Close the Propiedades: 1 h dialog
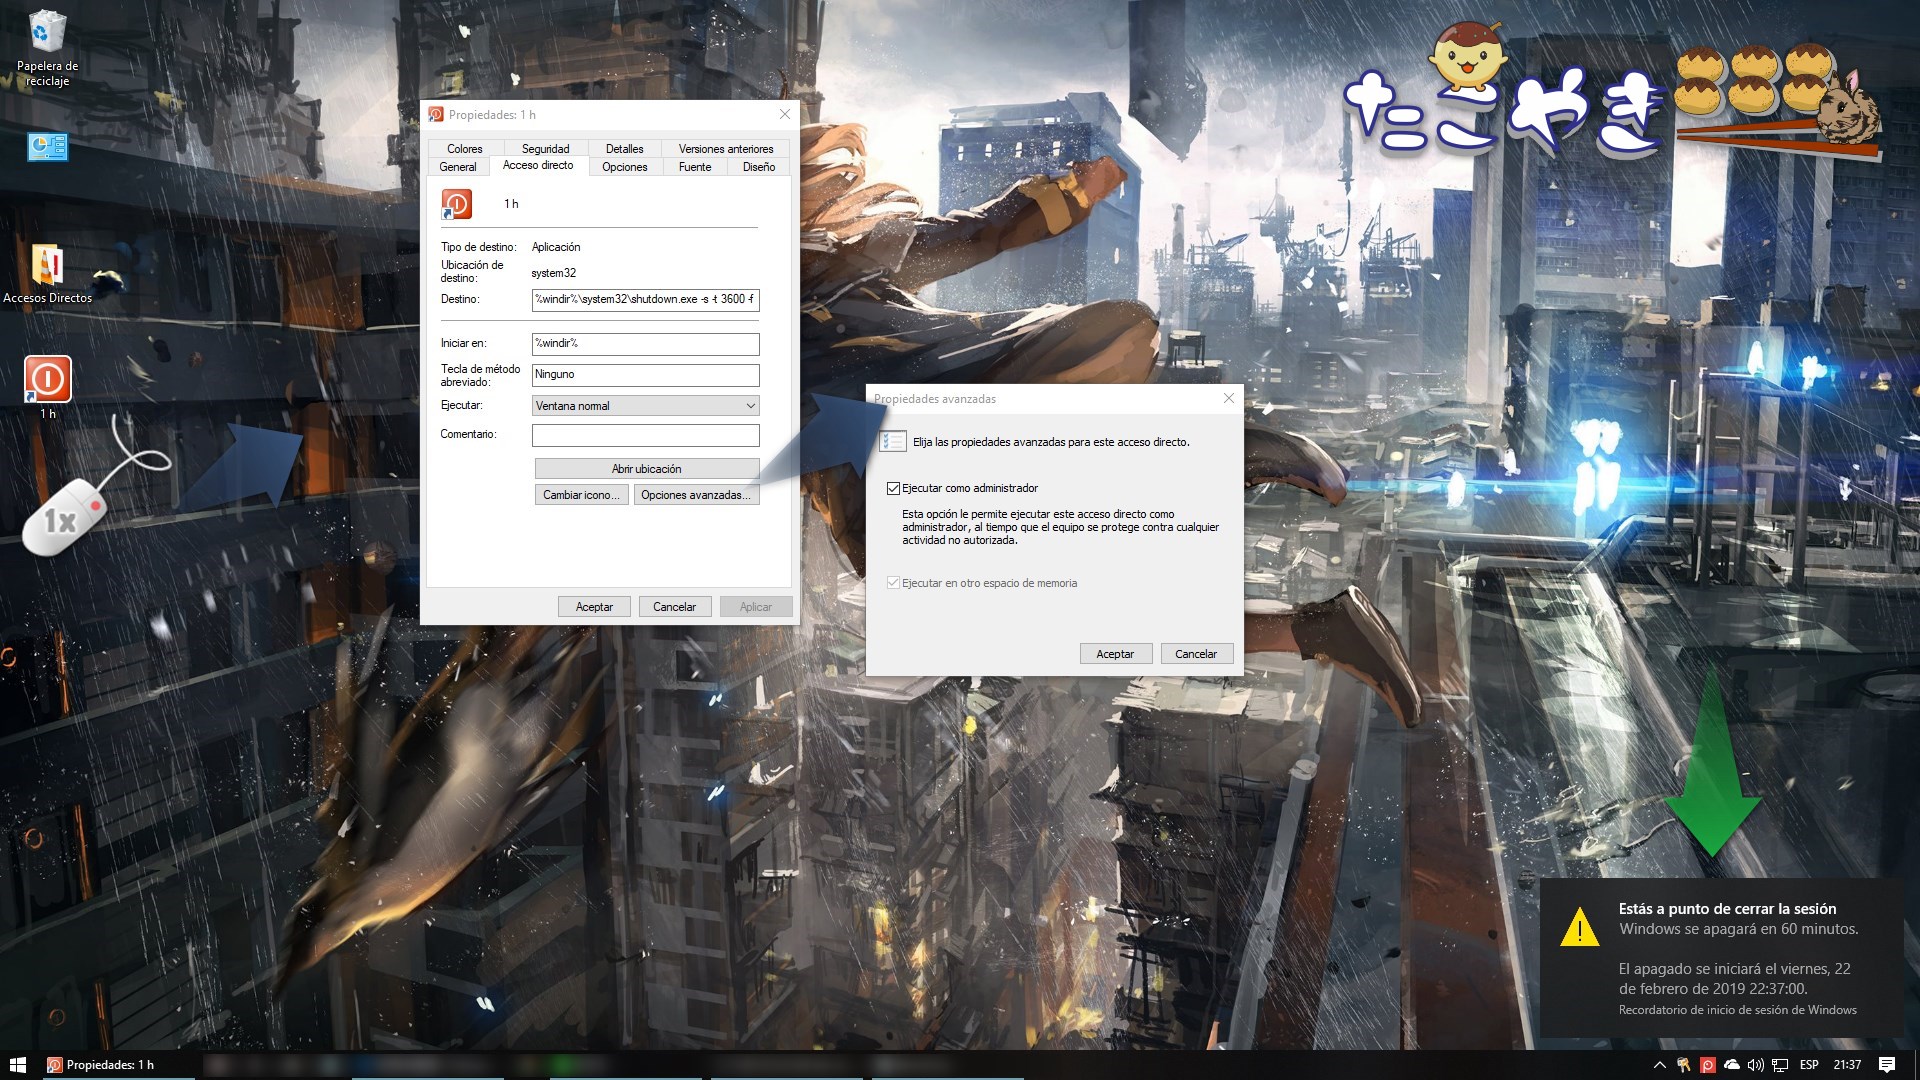 click(785, 114)
